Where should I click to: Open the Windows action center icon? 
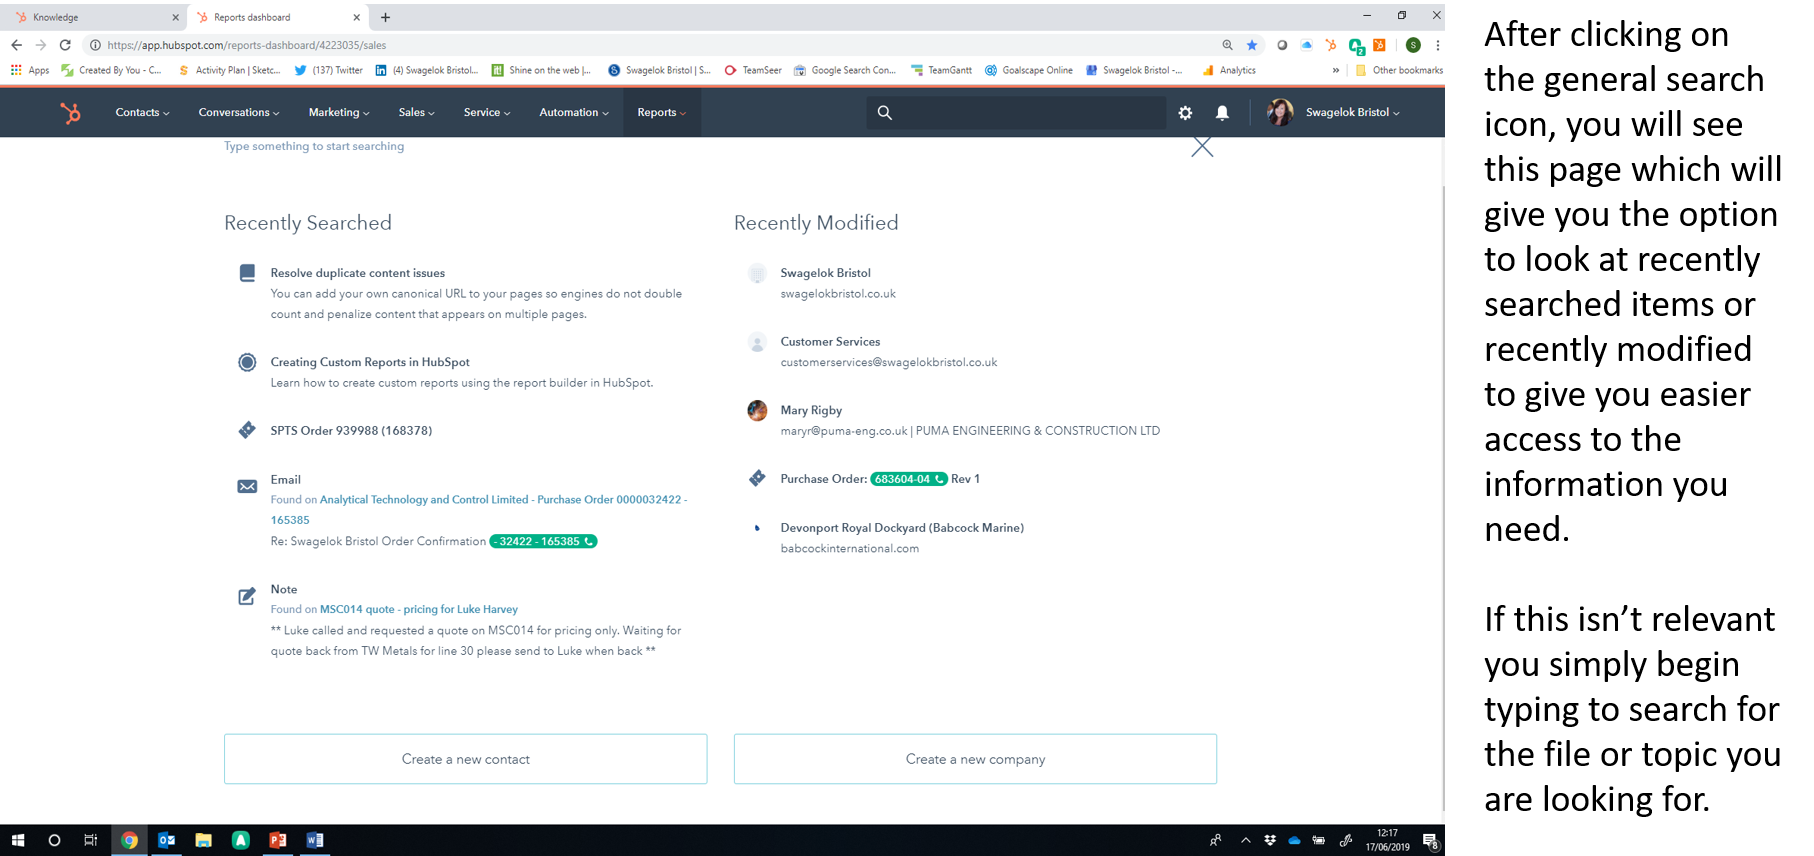click(1430, 840)
